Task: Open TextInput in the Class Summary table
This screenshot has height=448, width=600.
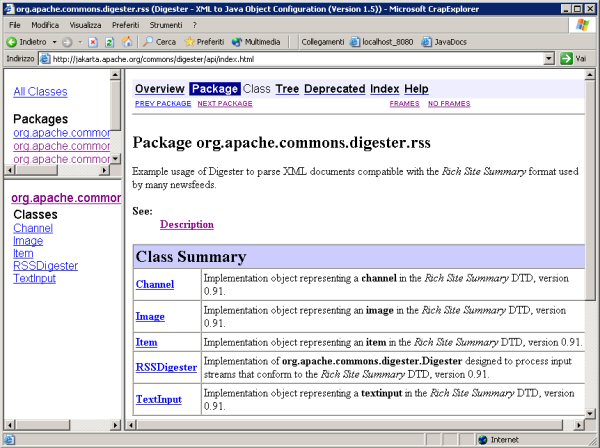Action: (159, 399)
